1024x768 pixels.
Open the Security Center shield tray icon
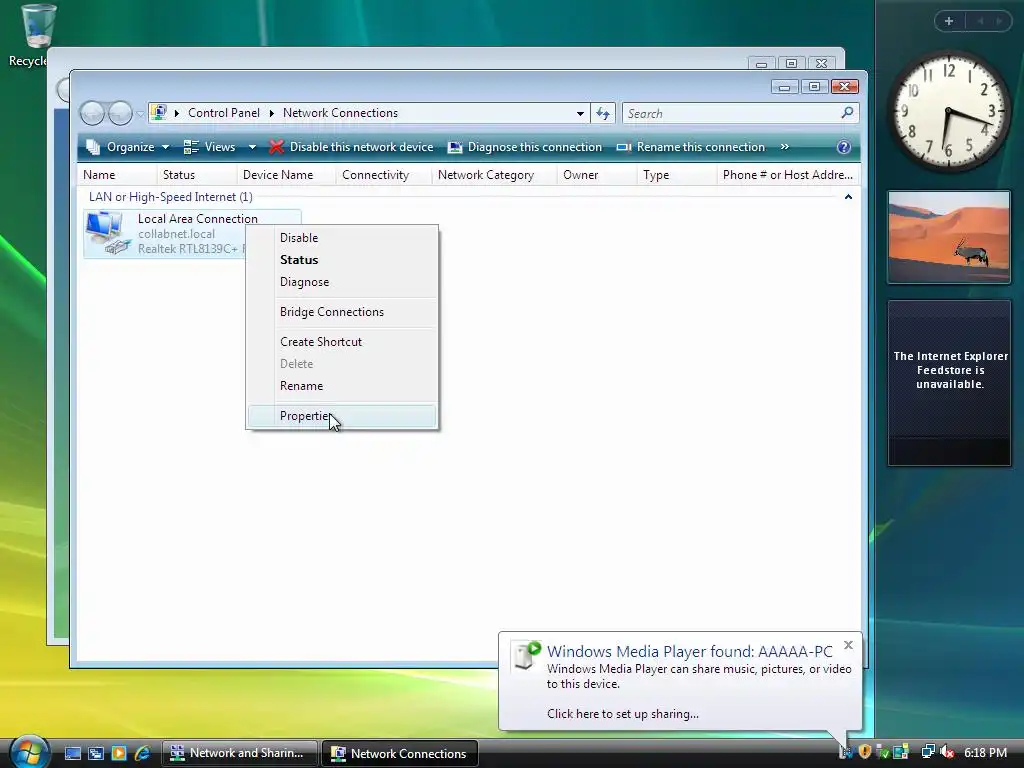click(x=865, y=752)
